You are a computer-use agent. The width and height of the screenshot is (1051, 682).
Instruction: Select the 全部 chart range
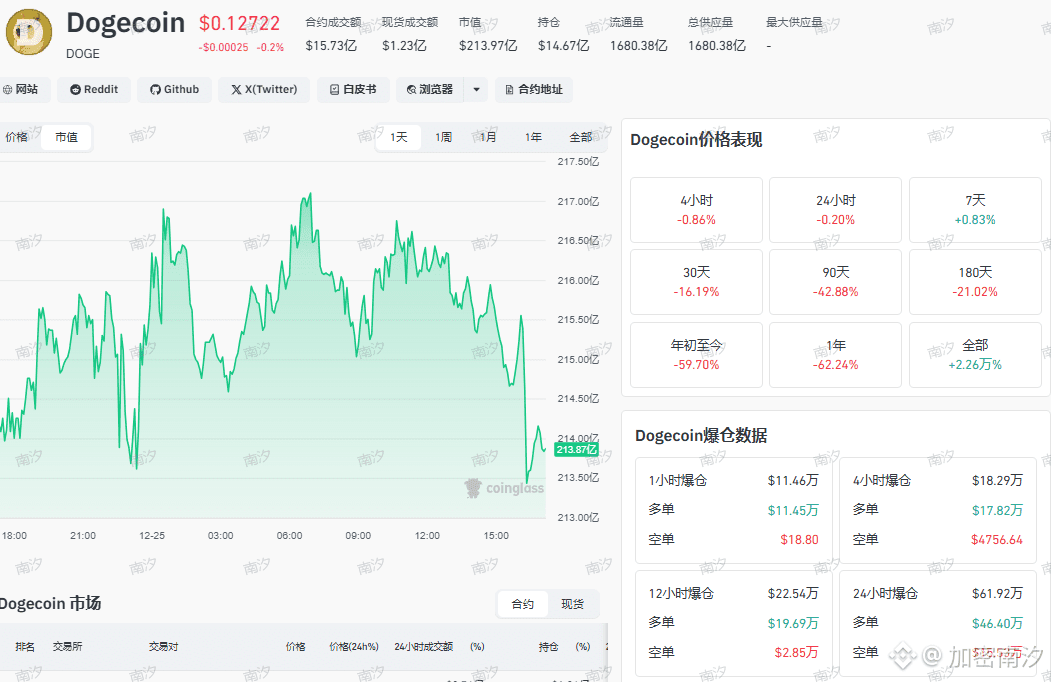(580, 137)
